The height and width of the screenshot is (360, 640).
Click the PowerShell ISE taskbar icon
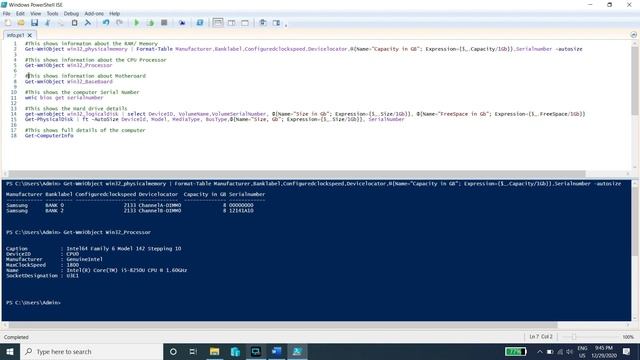click(x=297, y=351)
